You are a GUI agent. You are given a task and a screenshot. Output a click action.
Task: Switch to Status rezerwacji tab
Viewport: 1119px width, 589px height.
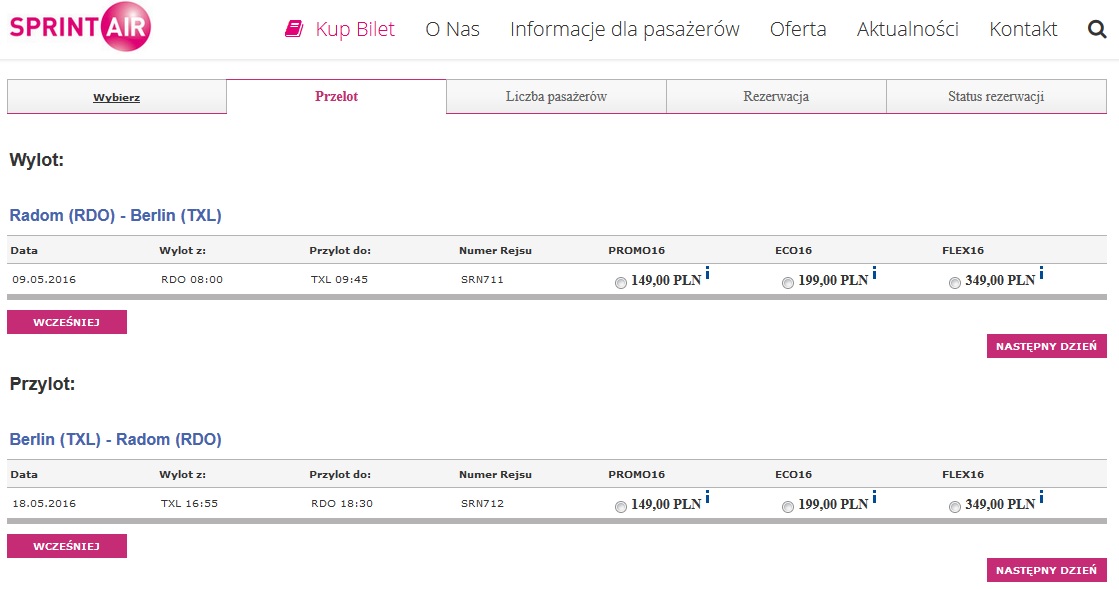tap(996, 96)
